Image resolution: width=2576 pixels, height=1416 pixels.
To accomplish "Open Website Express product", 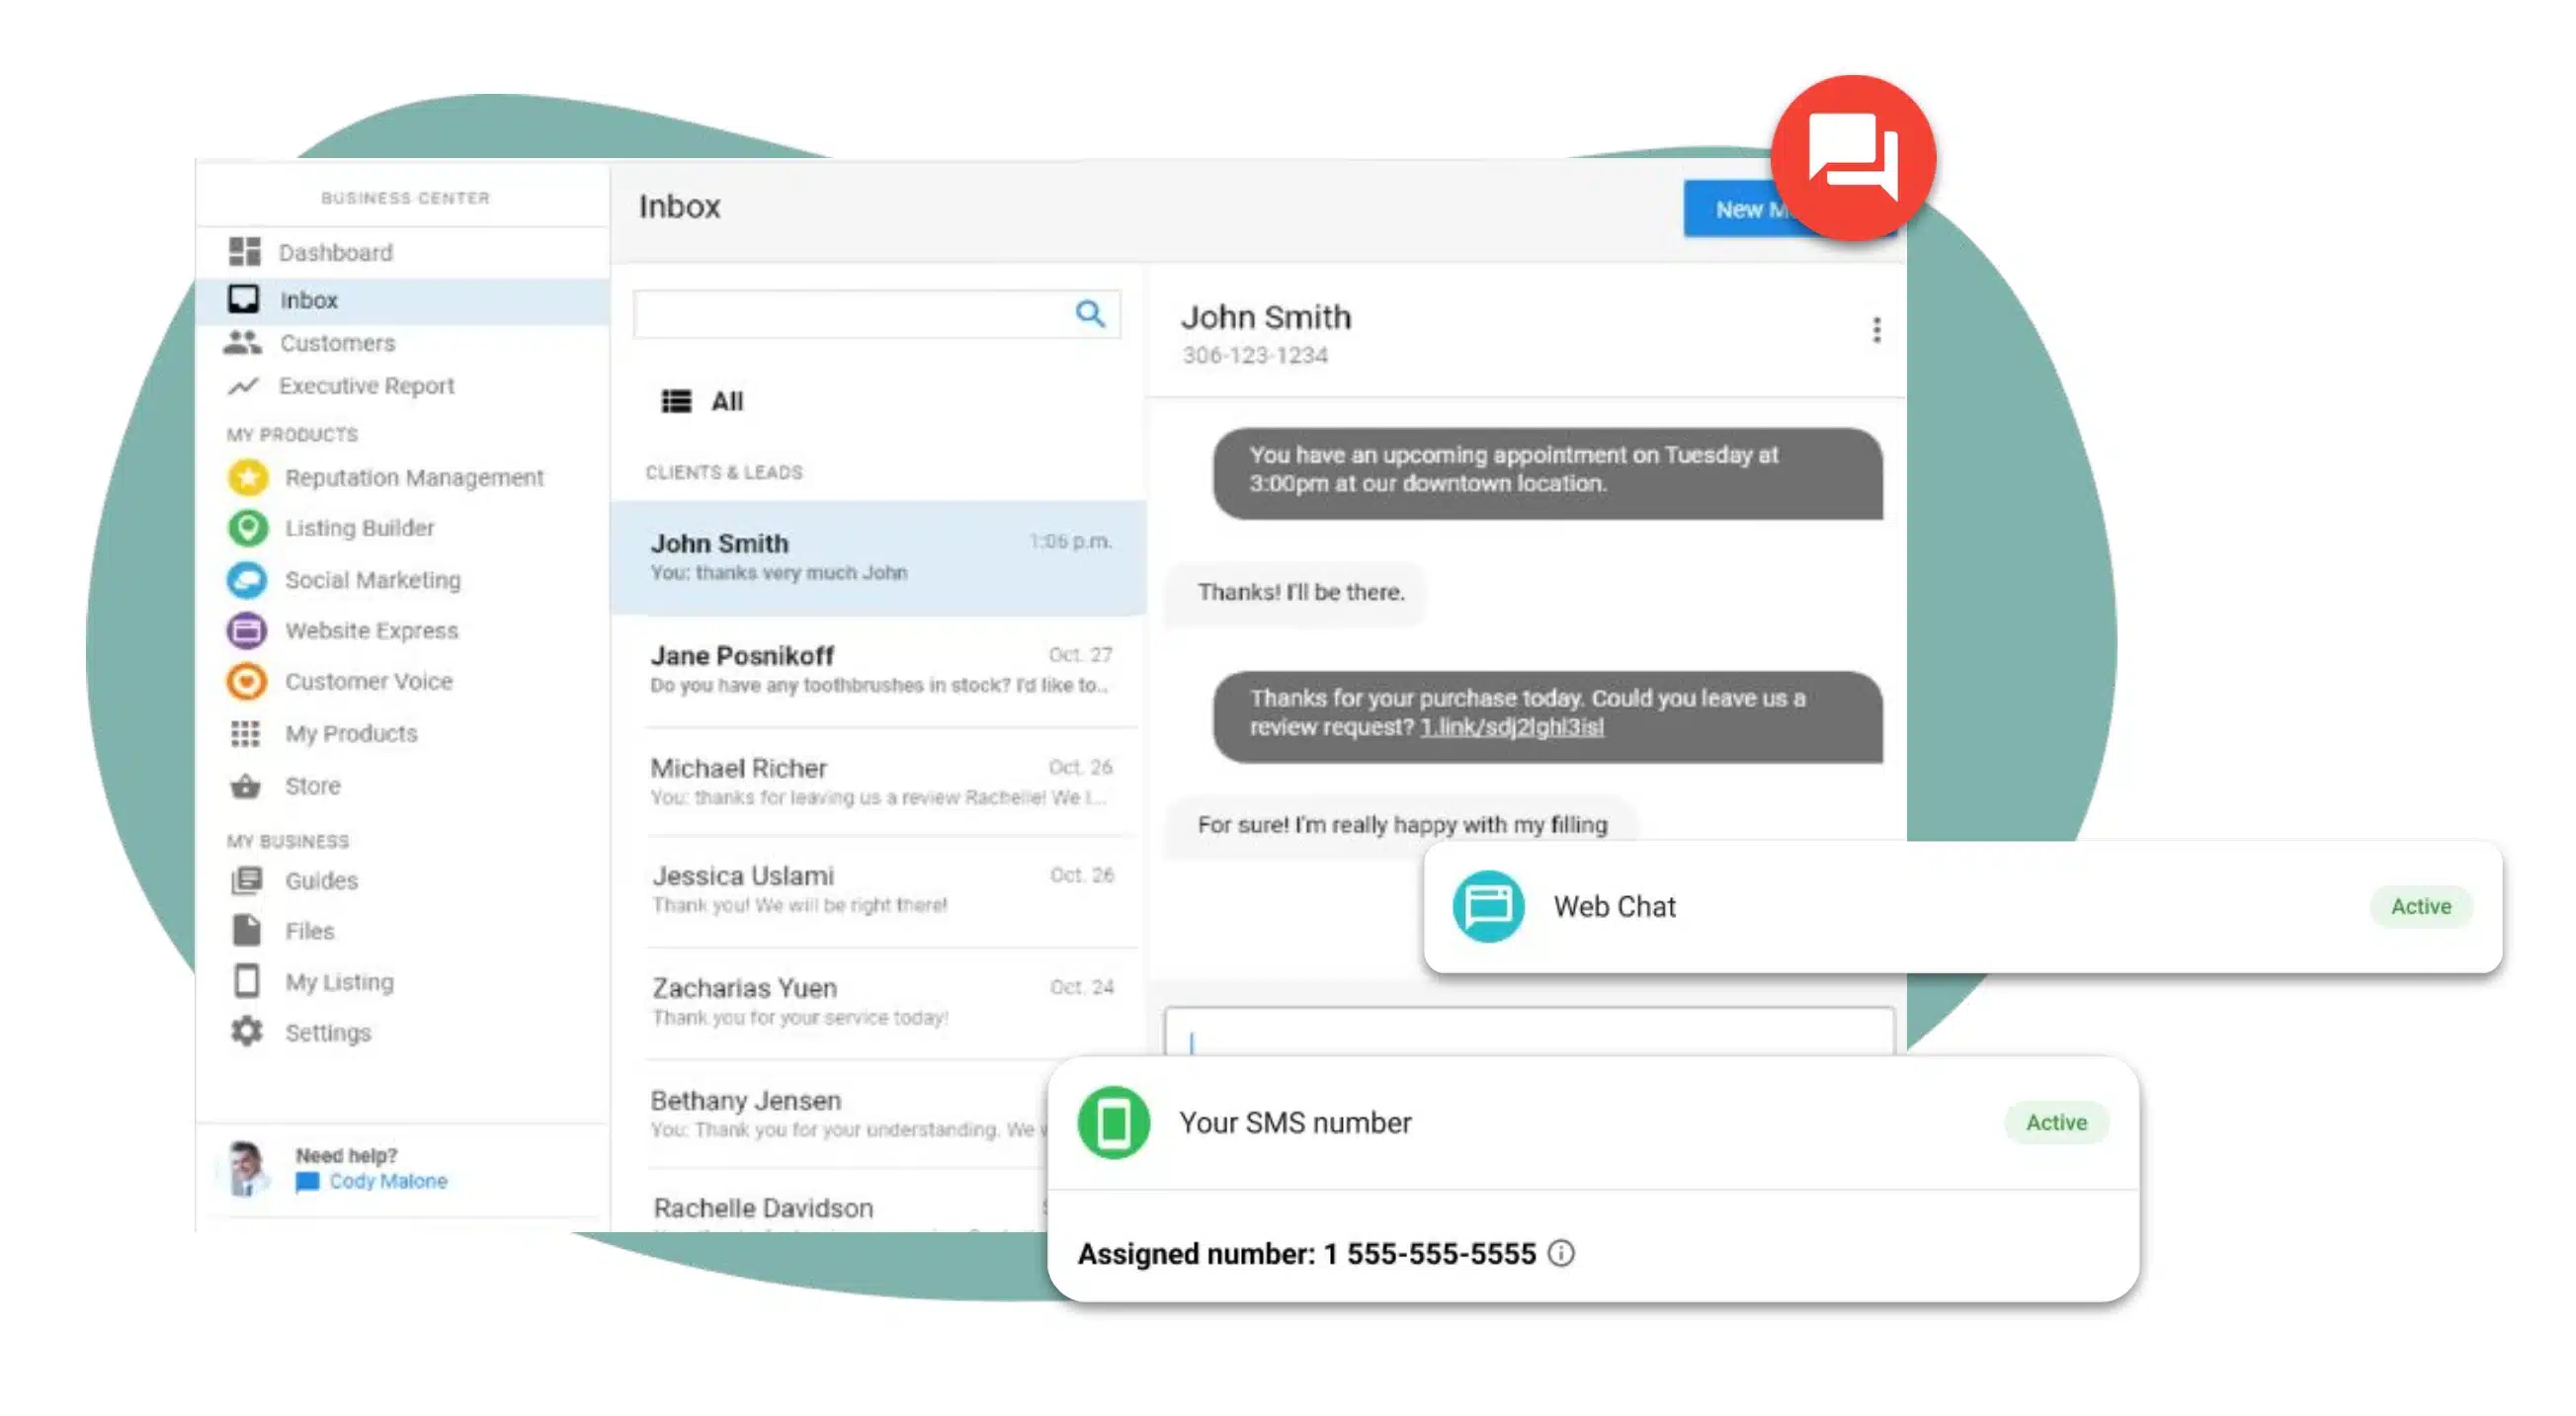I will pyautogui.click(x=370, y=631).
